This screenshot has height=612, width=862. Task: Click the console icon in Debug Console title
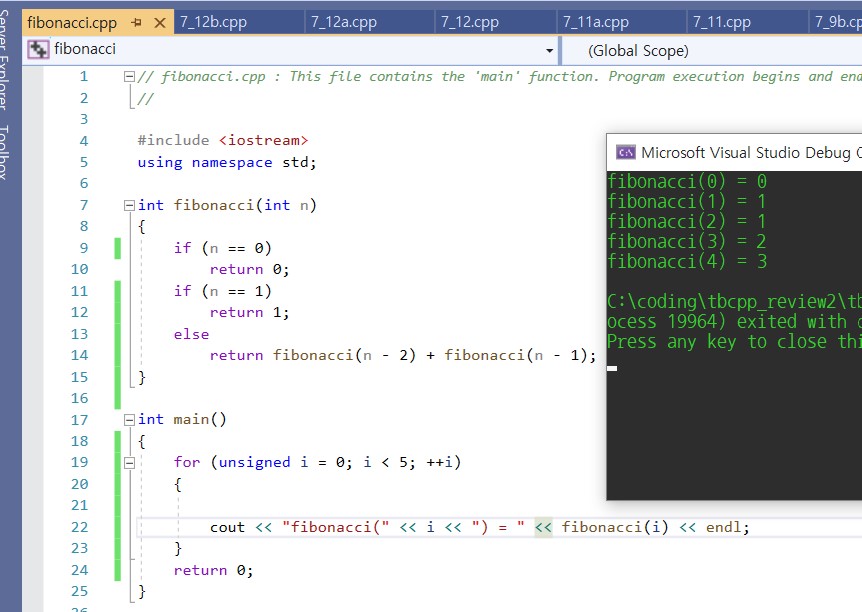pyautogui.click(x=626, y=152)
